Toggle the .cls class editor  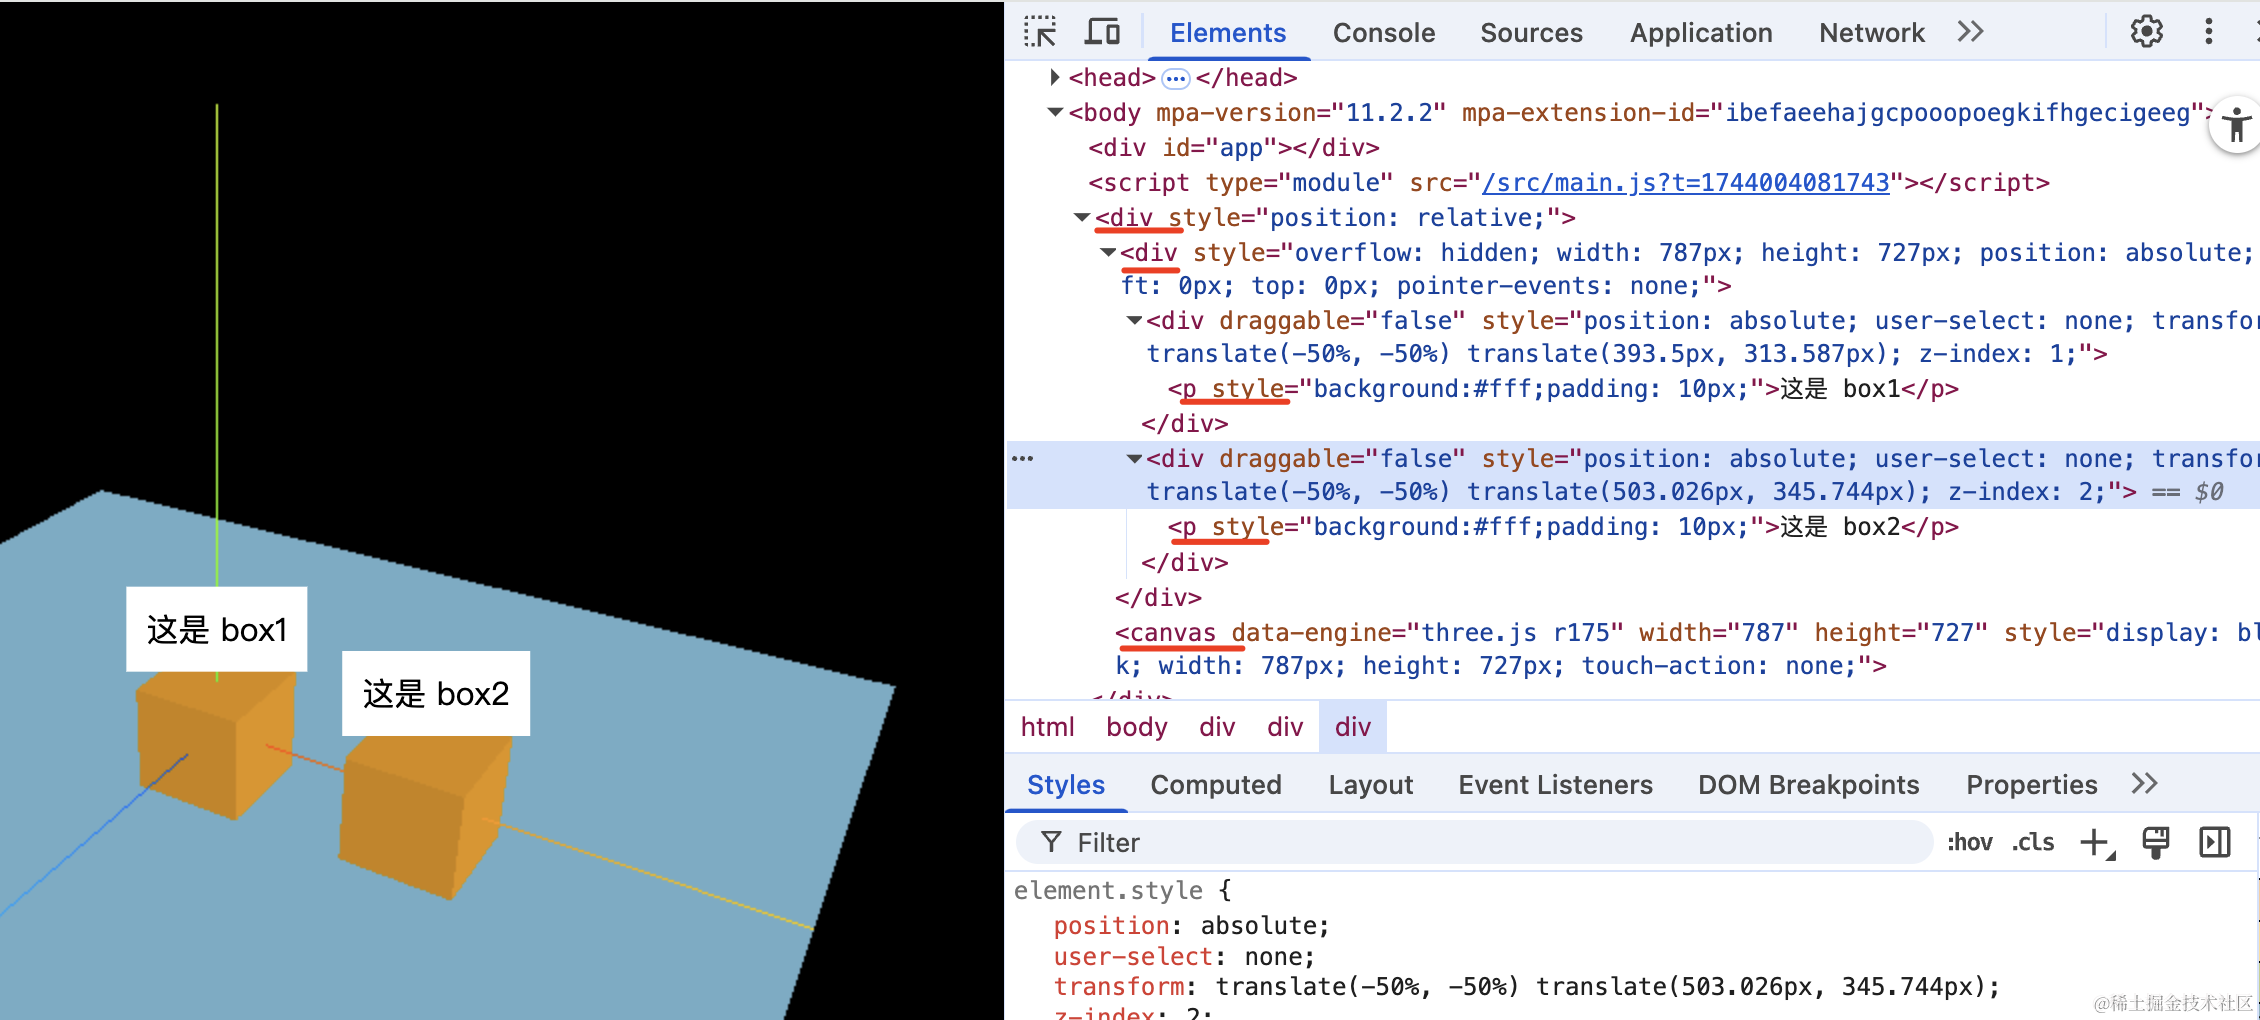tap(2034, 843)
